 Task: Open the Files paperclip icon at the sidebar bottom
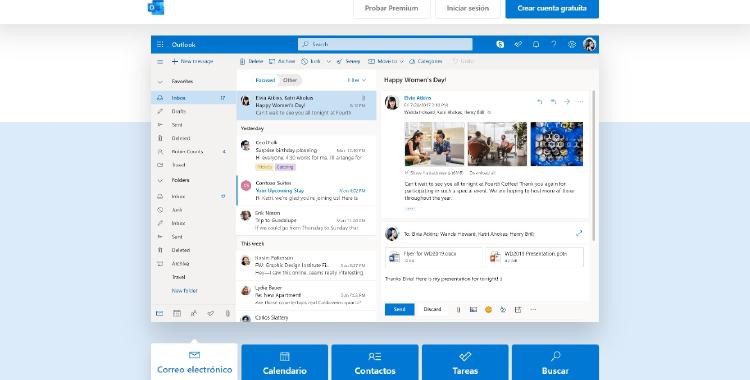(x=228, y=313)
